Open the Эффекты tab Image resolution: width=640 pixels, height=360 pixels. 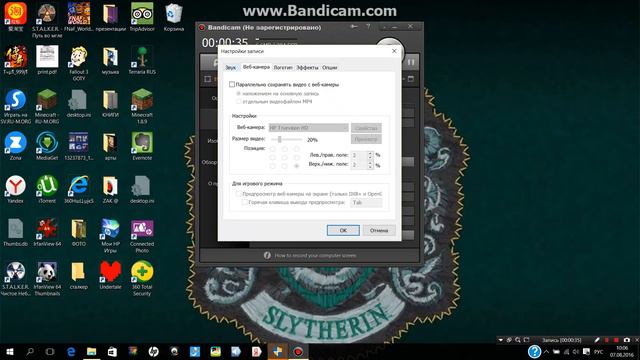point(307,67)
